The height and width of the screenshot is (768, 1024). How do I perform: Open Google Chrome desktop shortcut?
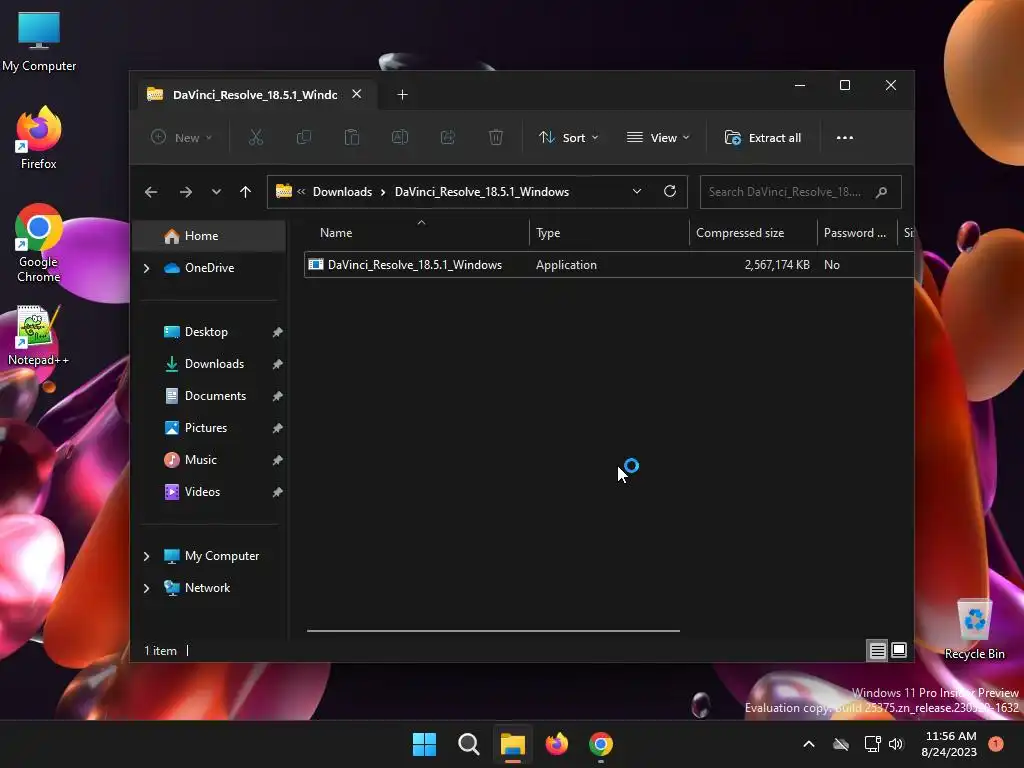pyautogui.click(x=39, y=243)
